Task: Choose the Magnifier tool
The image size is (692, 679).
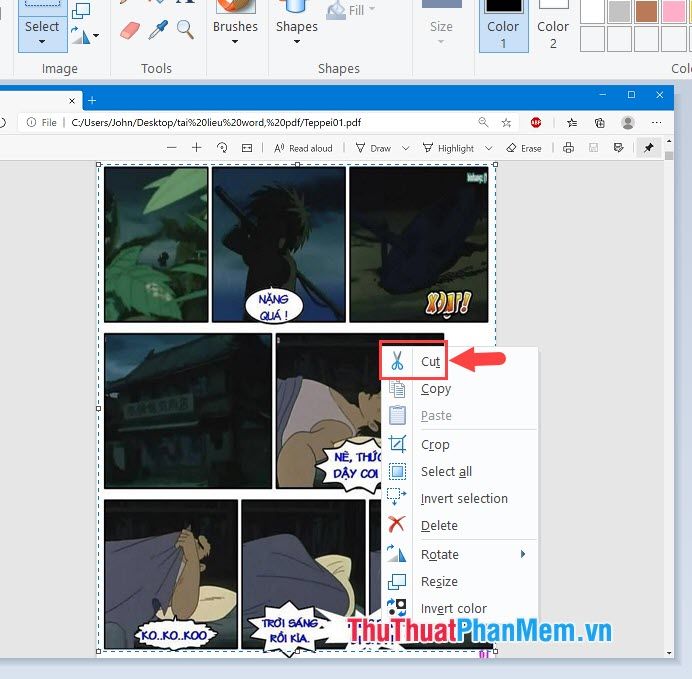Action: click(x=185, y=30)
